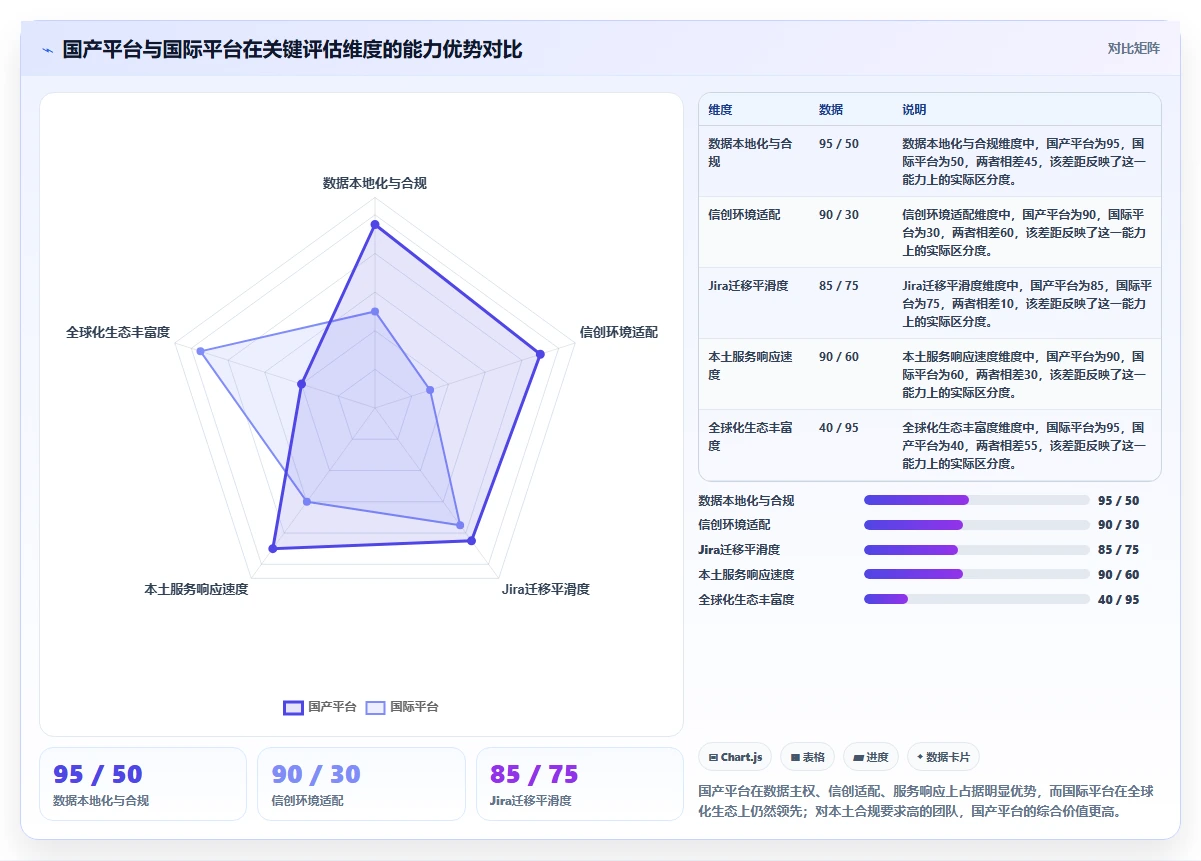Click table cell 85 / 75
Screen dimensions: 1201x861
(x=838, y=286)
